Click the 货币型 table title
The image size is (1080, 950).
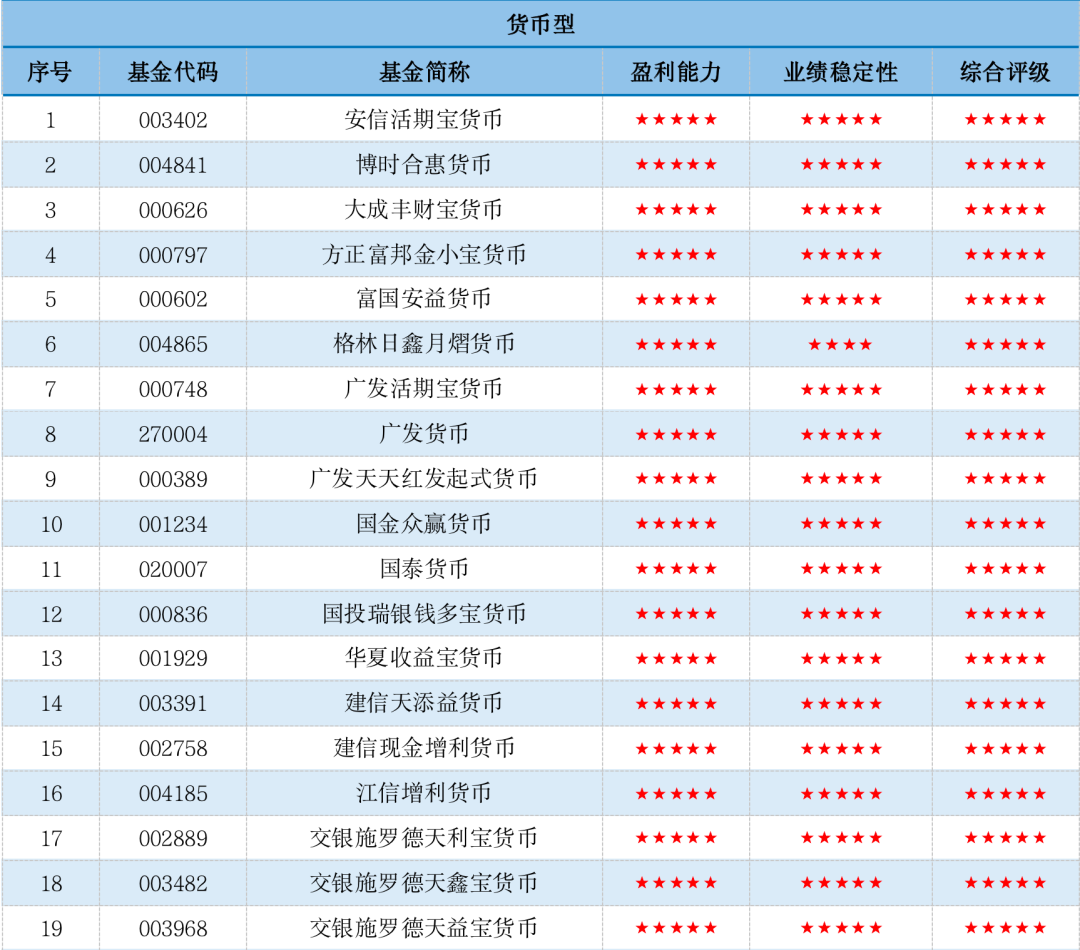pos(540,24)
